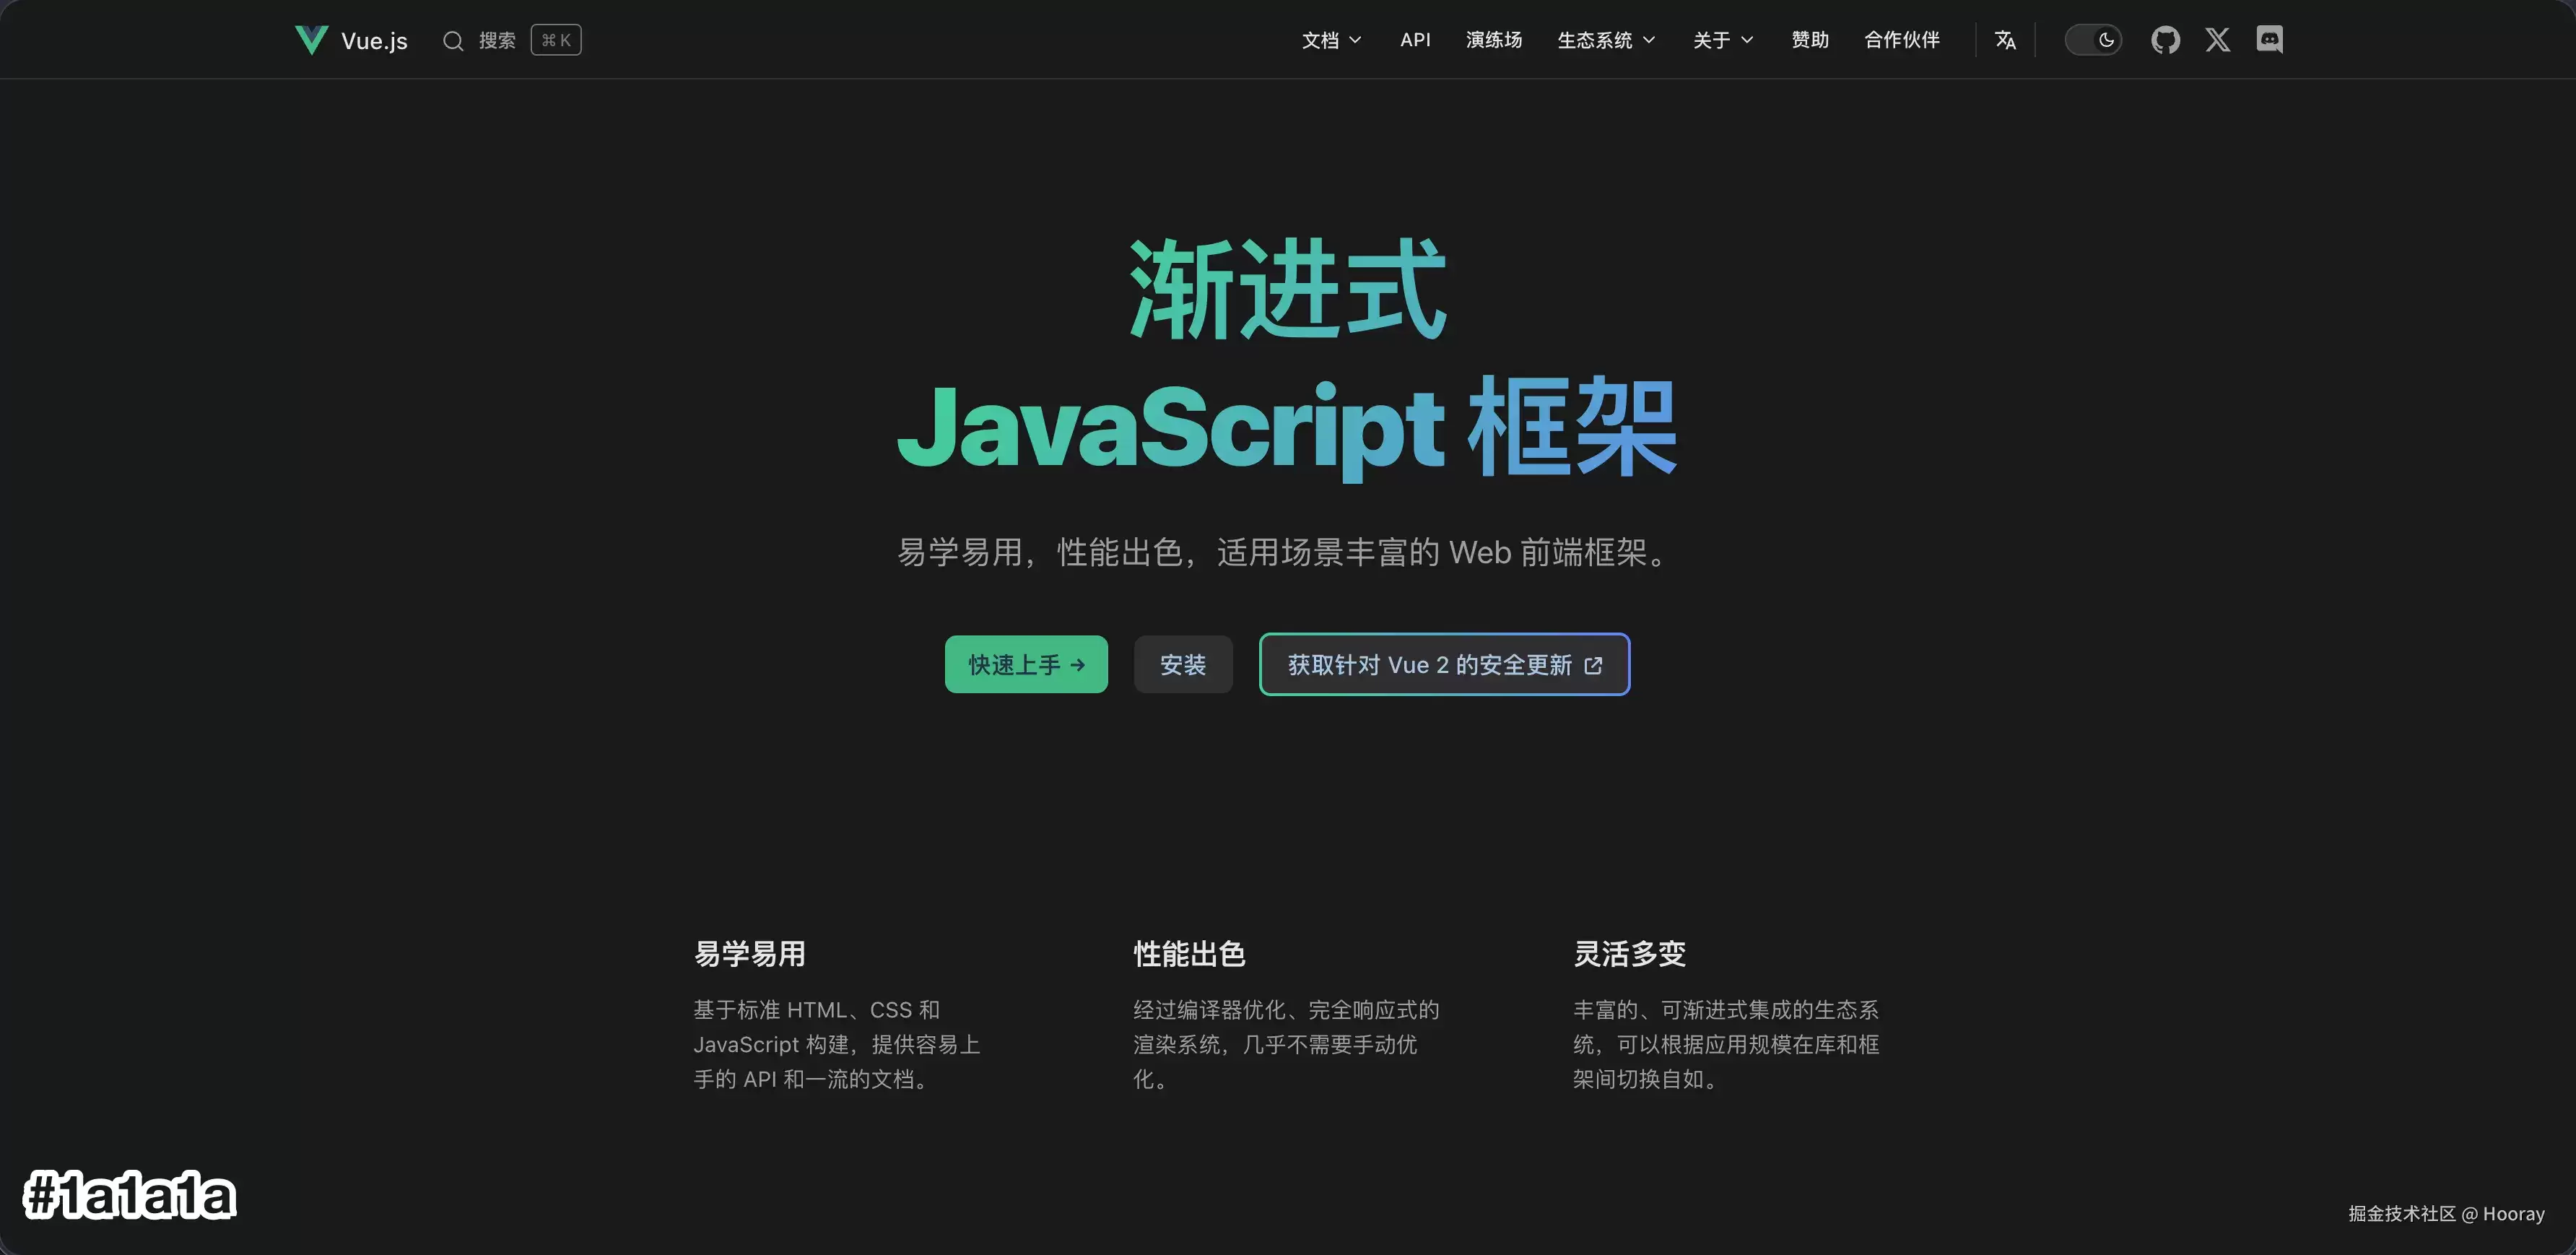
Task: Open the GitHub repository icon
Action: 2165,40
